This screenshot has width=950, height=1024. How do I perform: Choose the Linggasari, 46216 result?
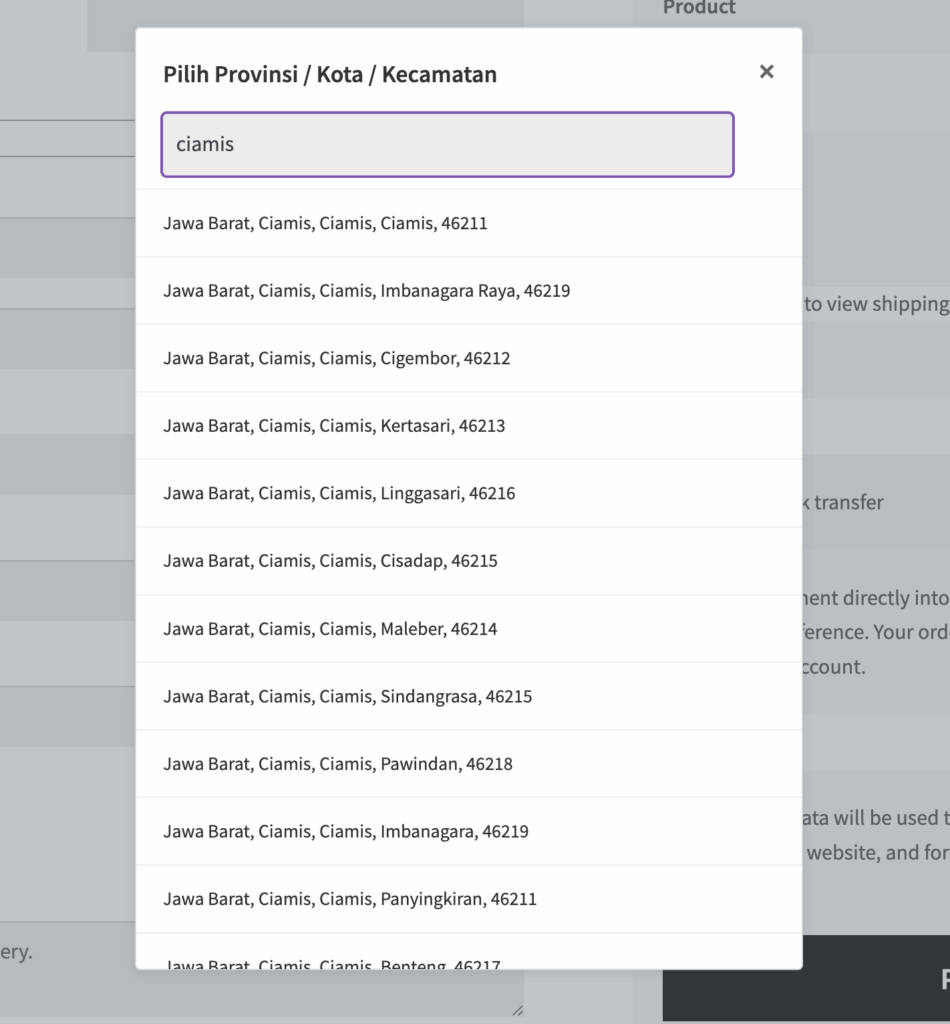click(339, 493)
